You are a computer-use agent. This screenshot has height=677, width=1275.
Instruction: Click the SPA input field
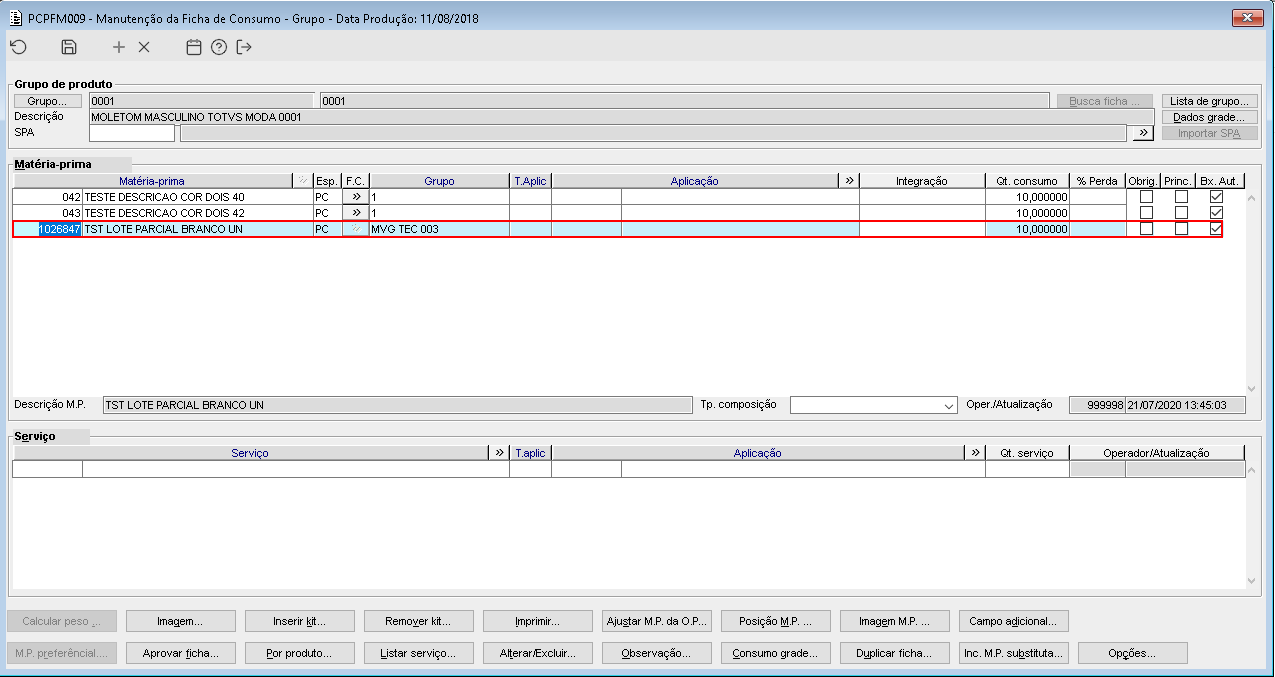[x=131, y=133]
